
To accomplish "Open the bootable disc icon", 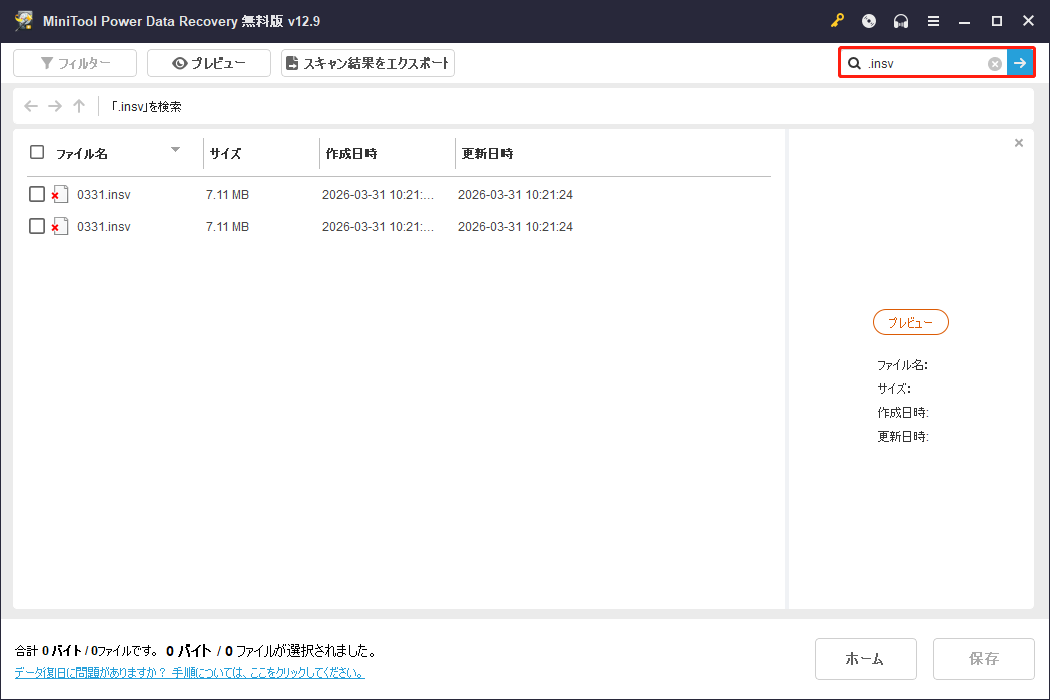I will (x=869, y=21).
